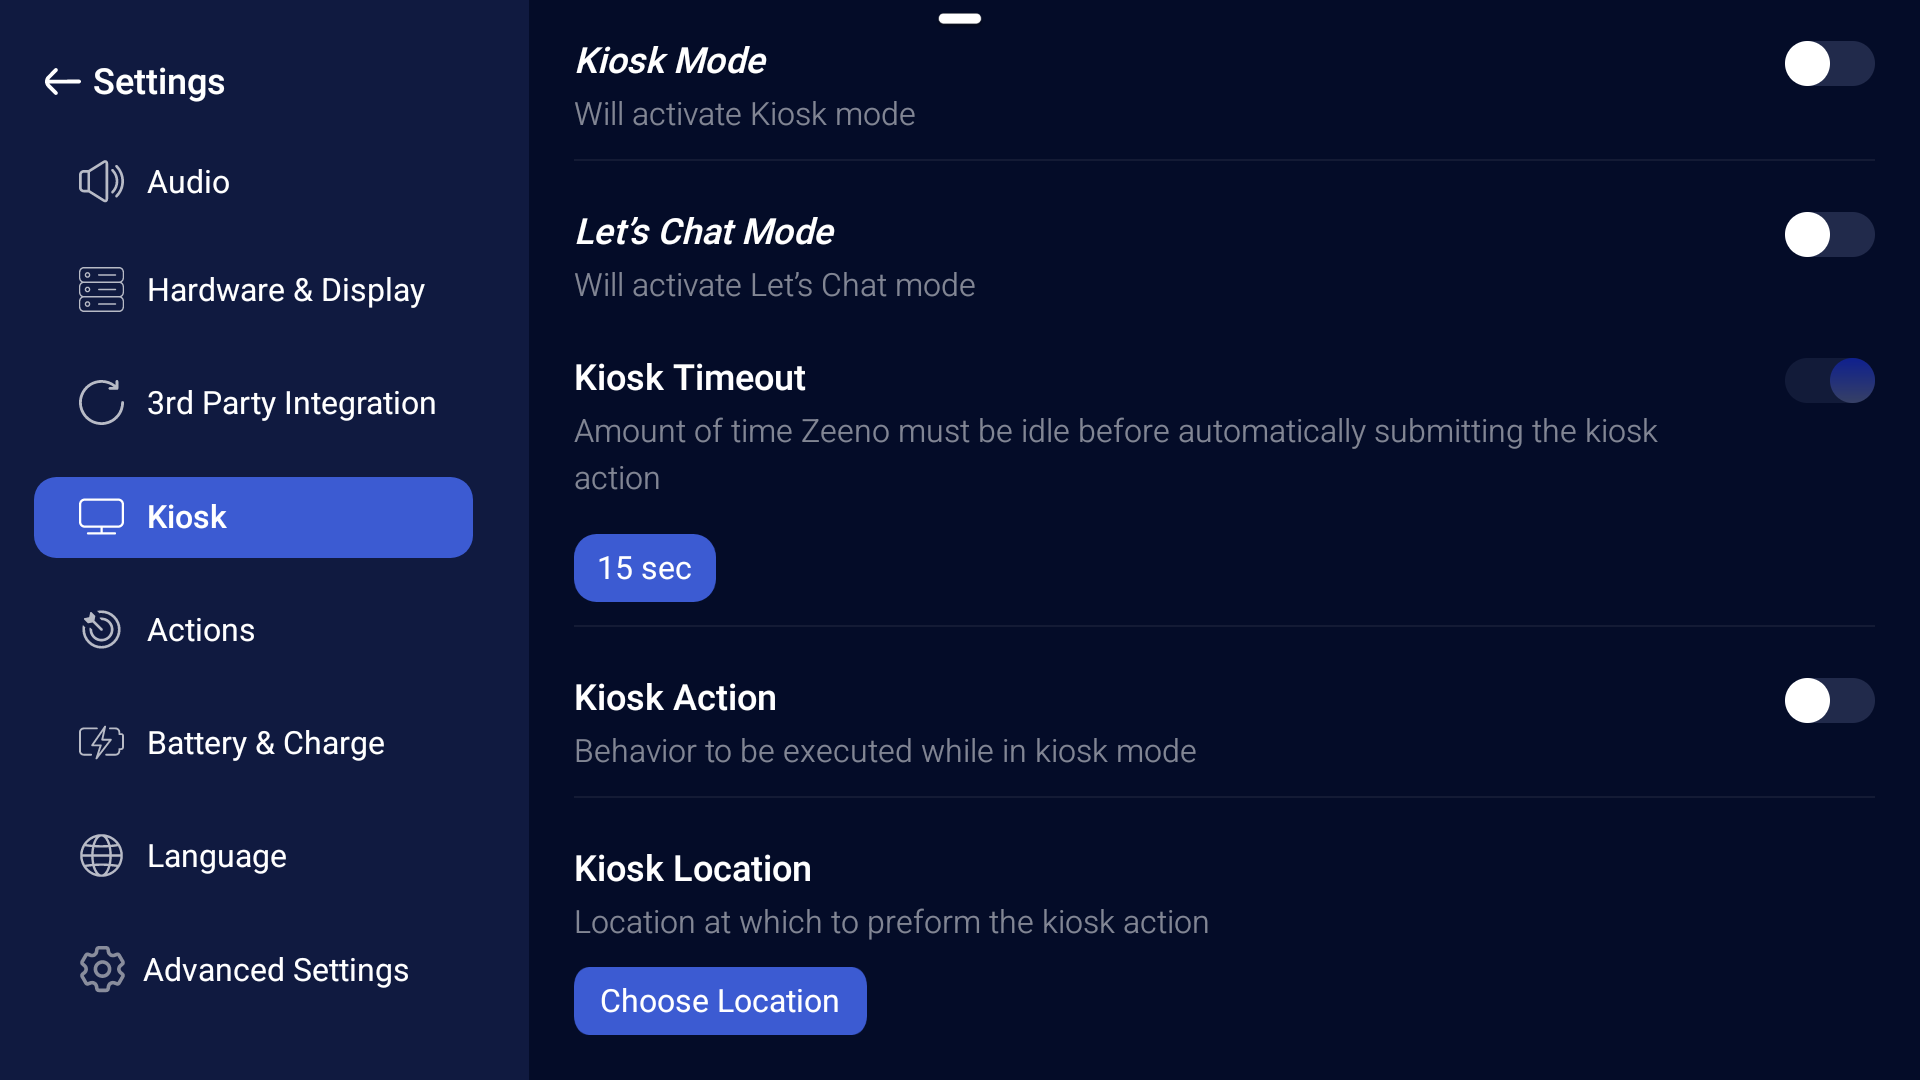Disable the Kiosk Timeout toggle
The image size is (1920, 1080).
[x=1829, y=381]
